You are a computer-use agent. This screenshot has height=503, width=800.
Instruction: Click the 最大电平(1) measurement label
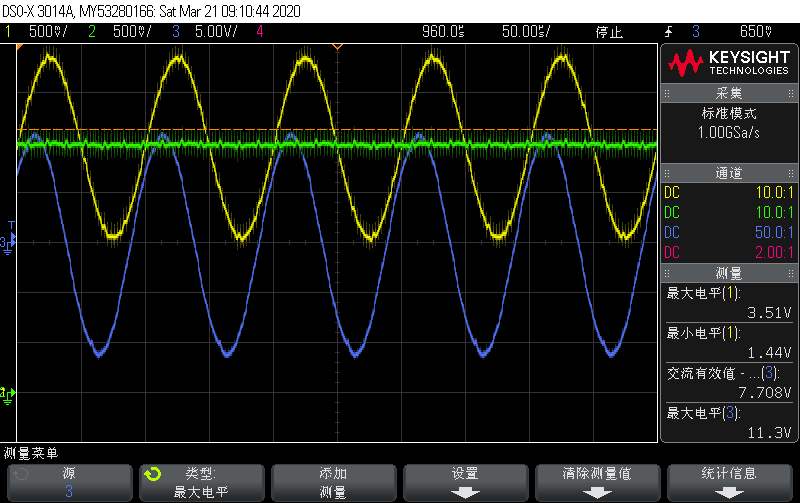point(704,293)
